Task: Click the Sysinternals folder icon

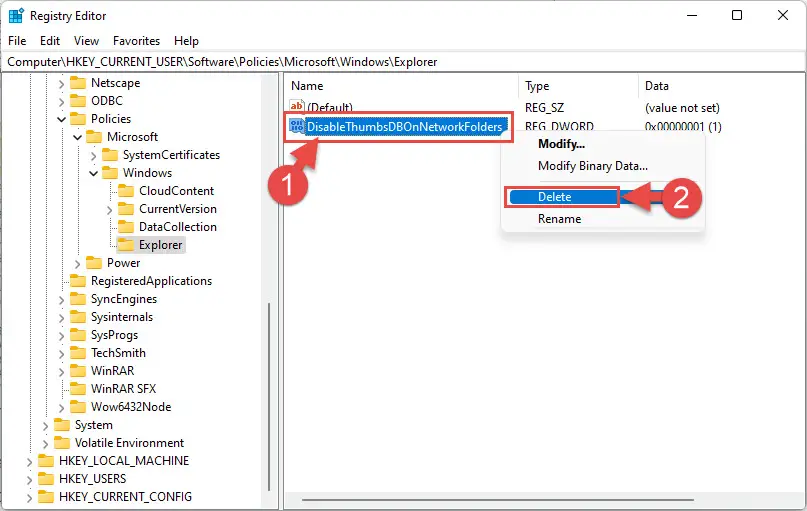Action: point(78,317)
